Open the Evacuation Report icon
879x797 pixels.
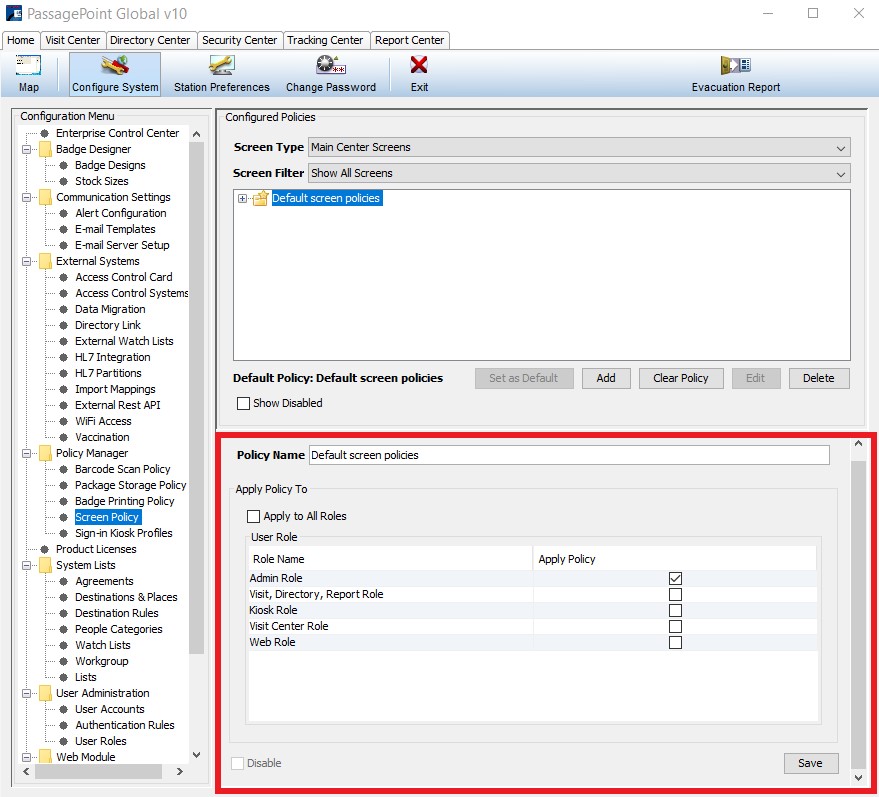[x=735, y=65]
